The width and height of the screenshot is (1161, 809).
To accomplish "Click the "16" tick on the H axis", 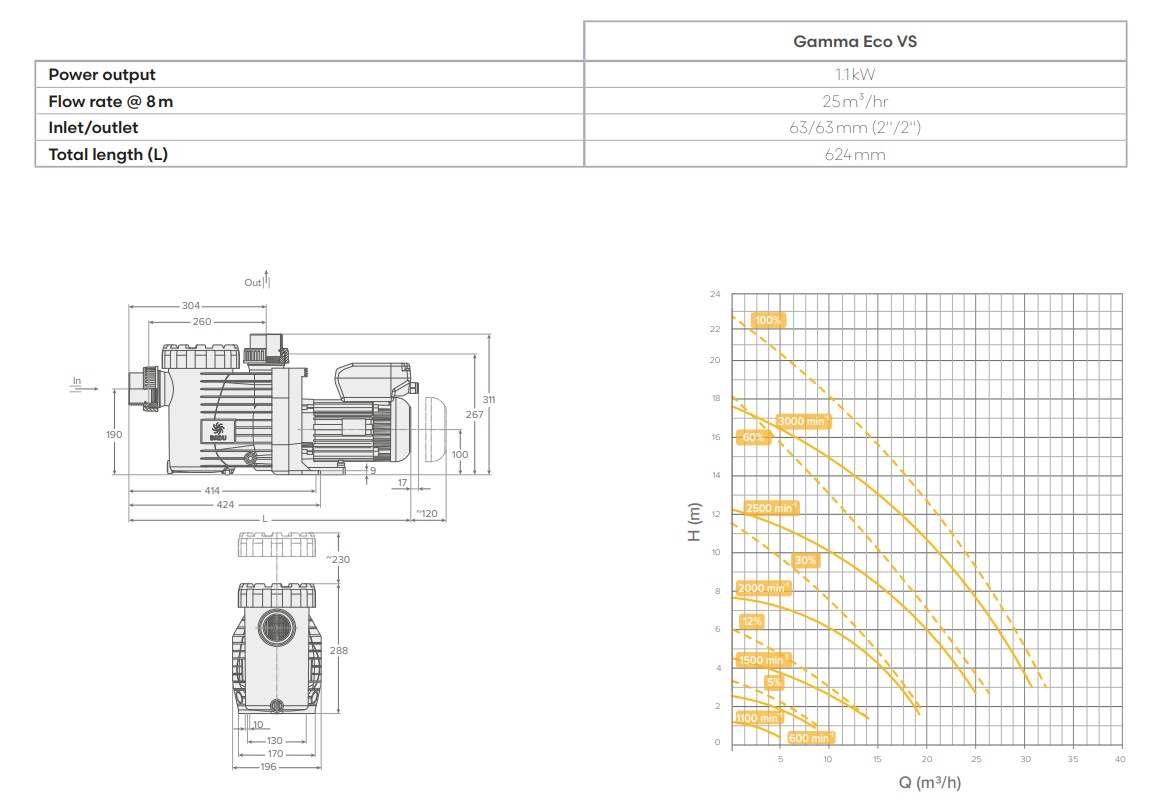I will pyautogui.click(x=716, y=437).
